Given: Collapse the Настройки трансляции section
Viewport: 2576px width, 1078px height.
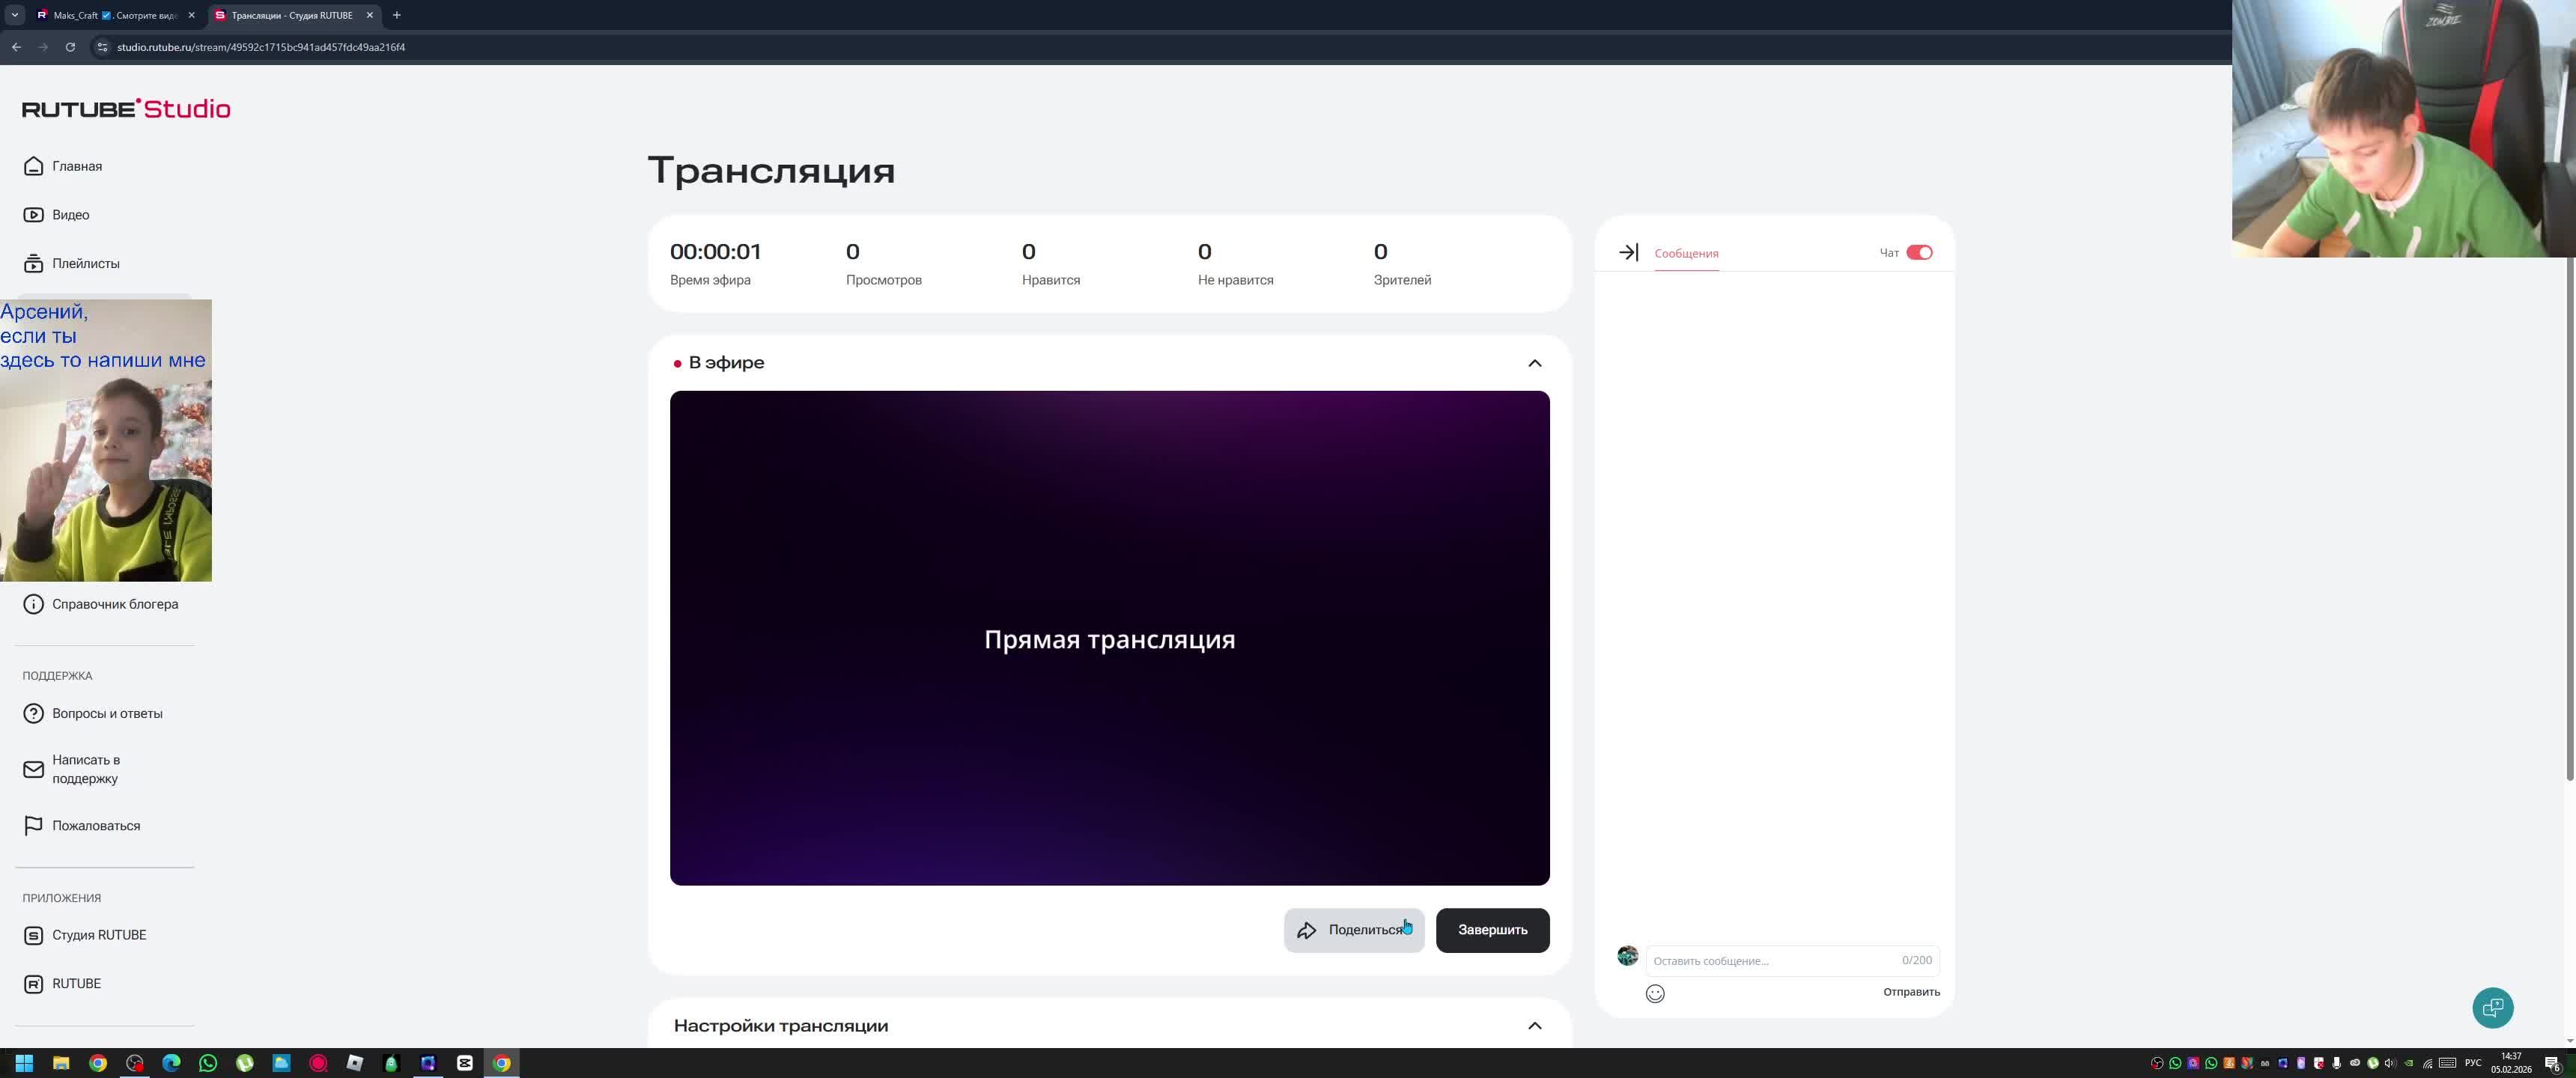Looking at the screenshot, I should click(1534, 1026).
